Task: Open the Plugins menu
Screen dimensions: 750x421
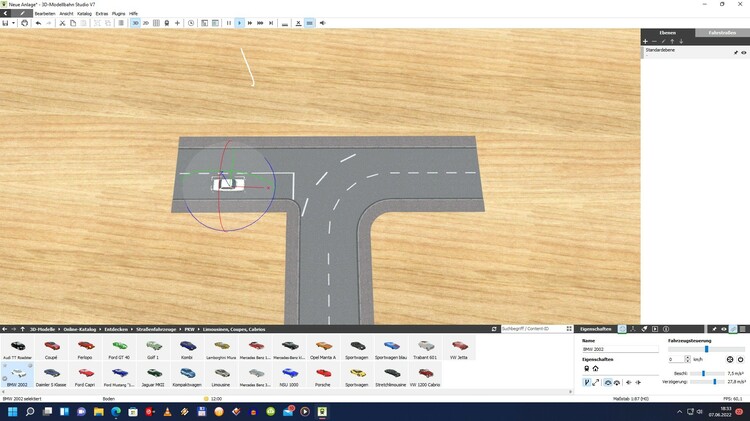Action: pyautogui.click(x=119, y=13)
